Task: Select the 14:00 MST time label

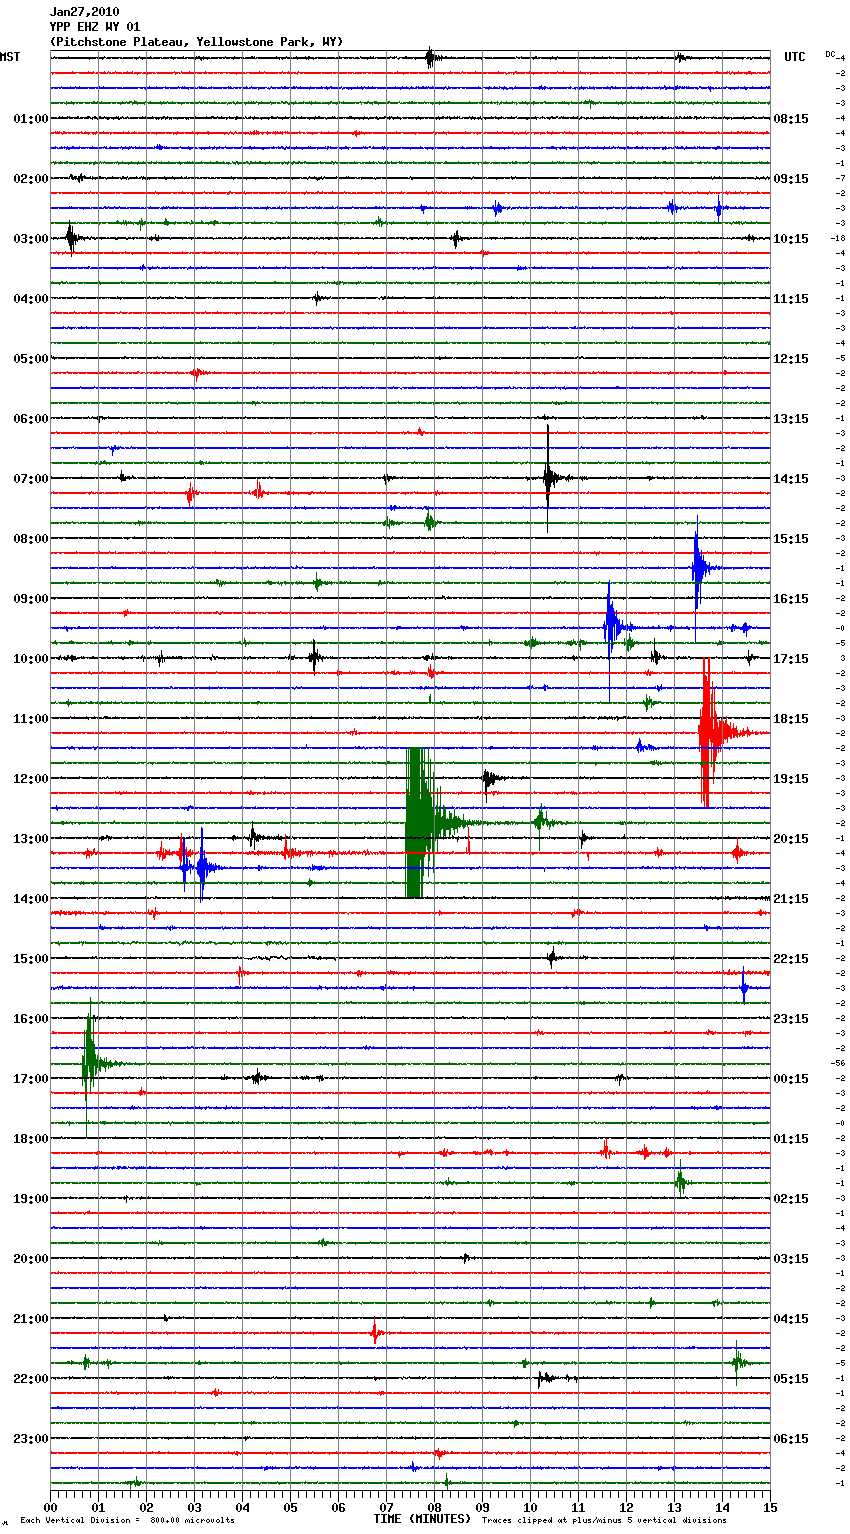Action: (x=31, y=899)
